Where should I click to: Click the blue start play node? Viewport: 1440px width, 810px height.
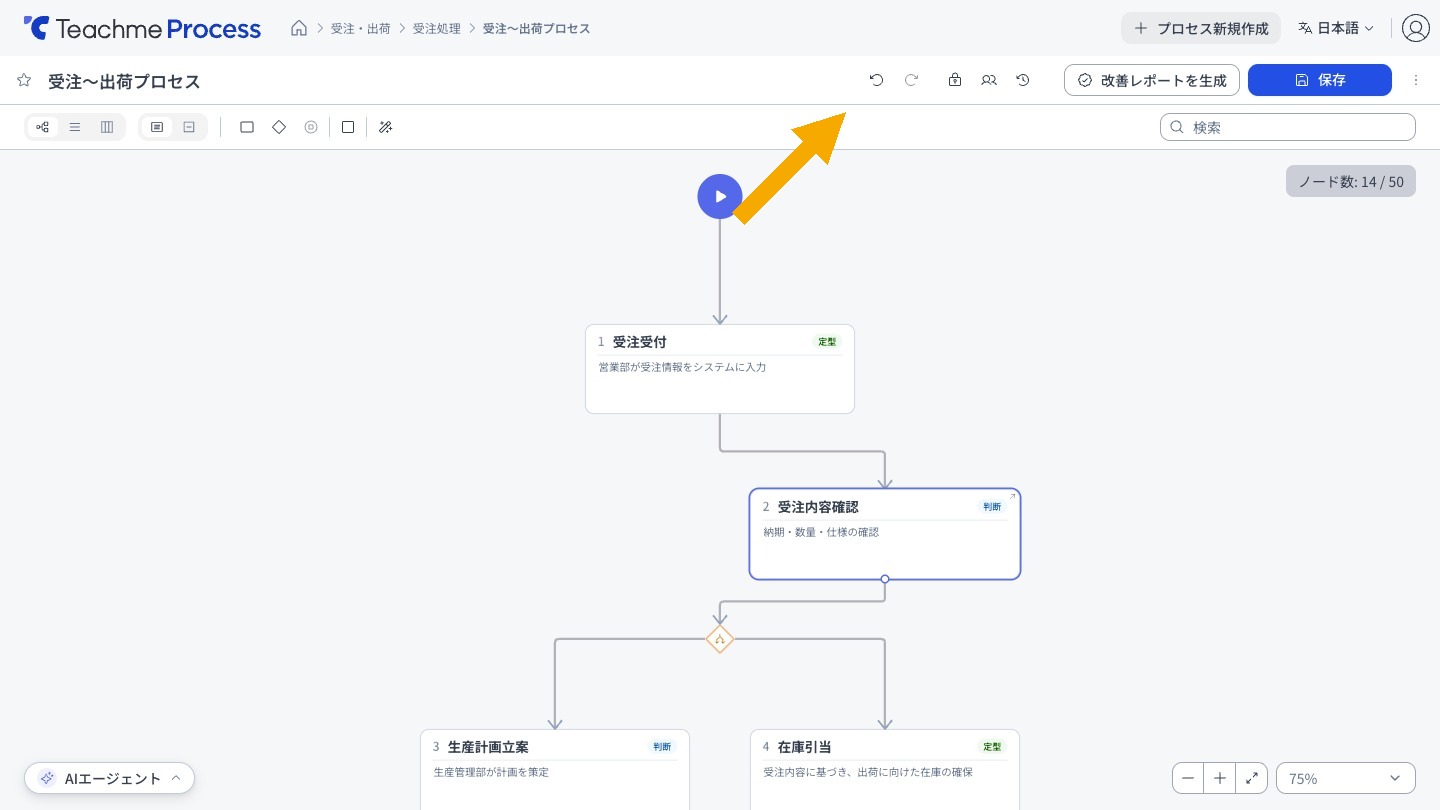(x=720, y=196)
